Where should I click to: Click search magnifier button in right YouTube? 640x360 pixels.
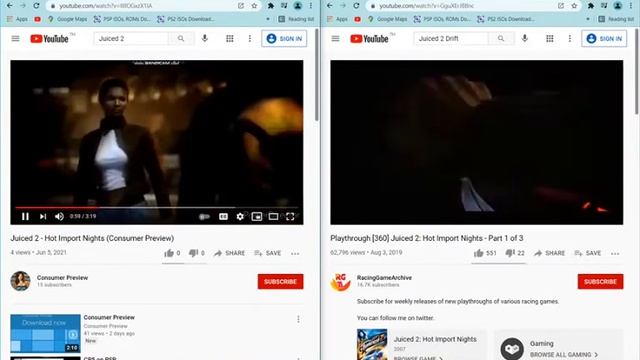coord(501,38)
